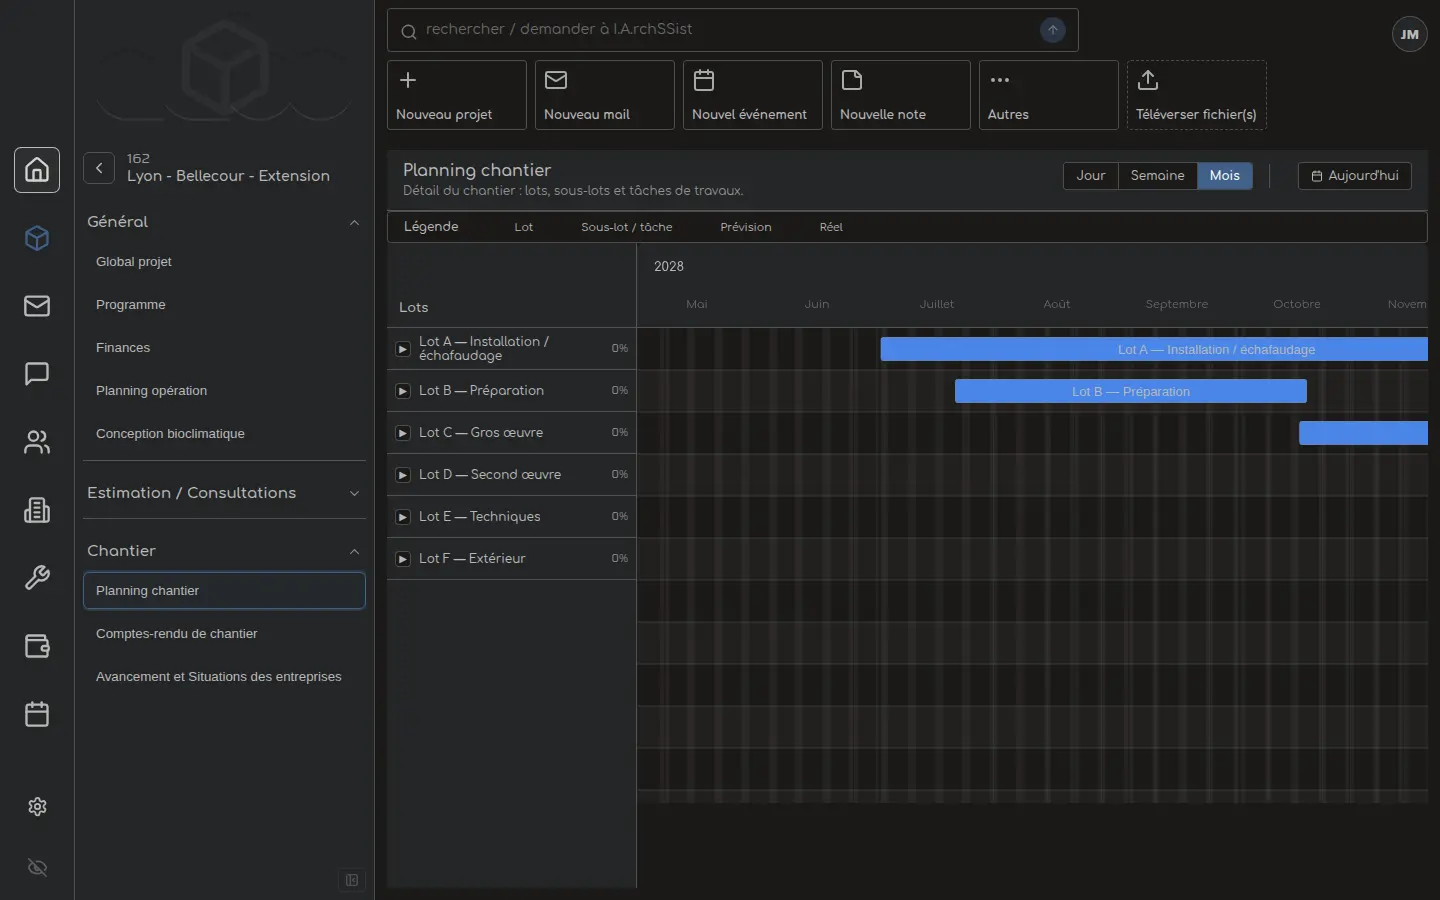Expand Lot A — Installation / échafaudage row
Viewport: 1440px width, 900px height.
coord(403,349)
